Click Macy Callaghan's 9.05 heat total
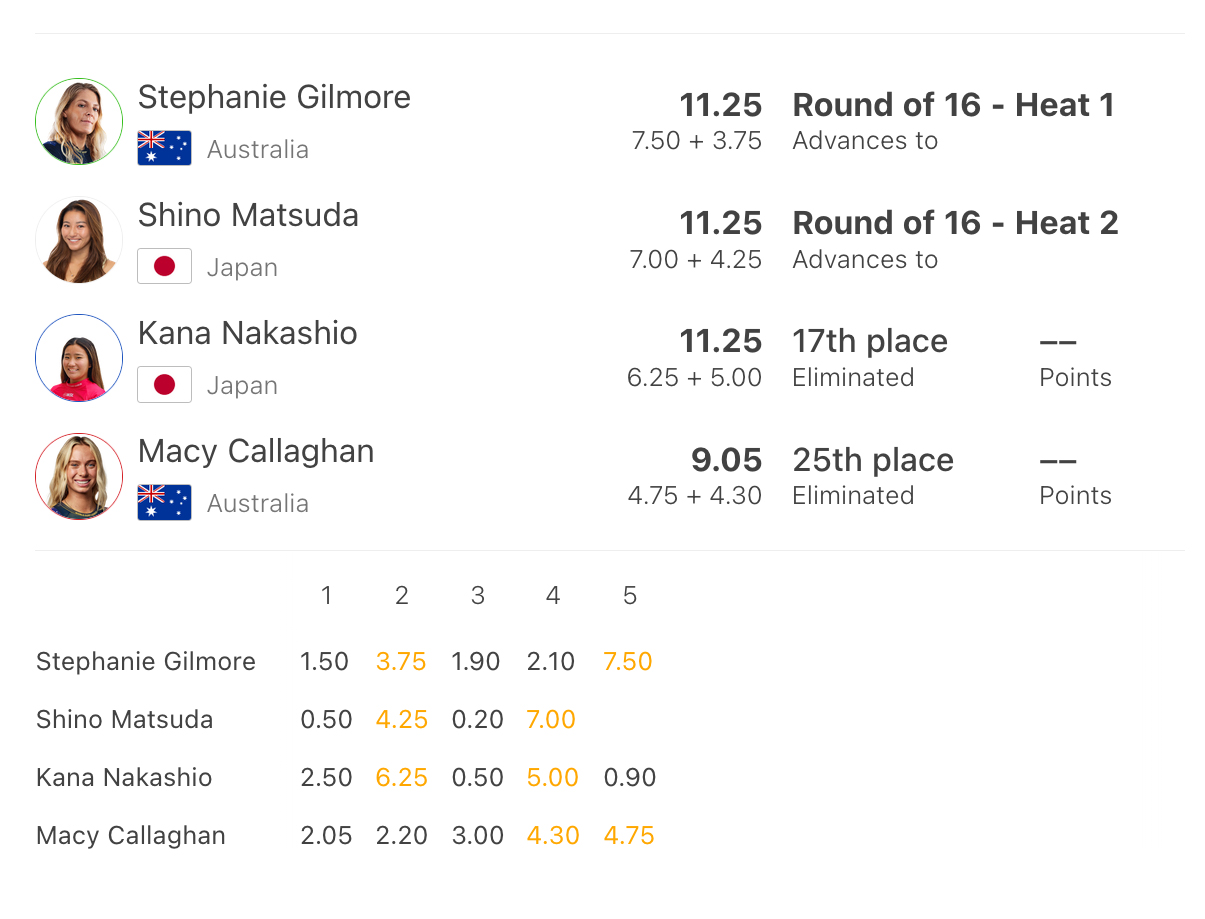Image resolution: width=1205 pixels, height=919 pixels. tap(726, 460)
